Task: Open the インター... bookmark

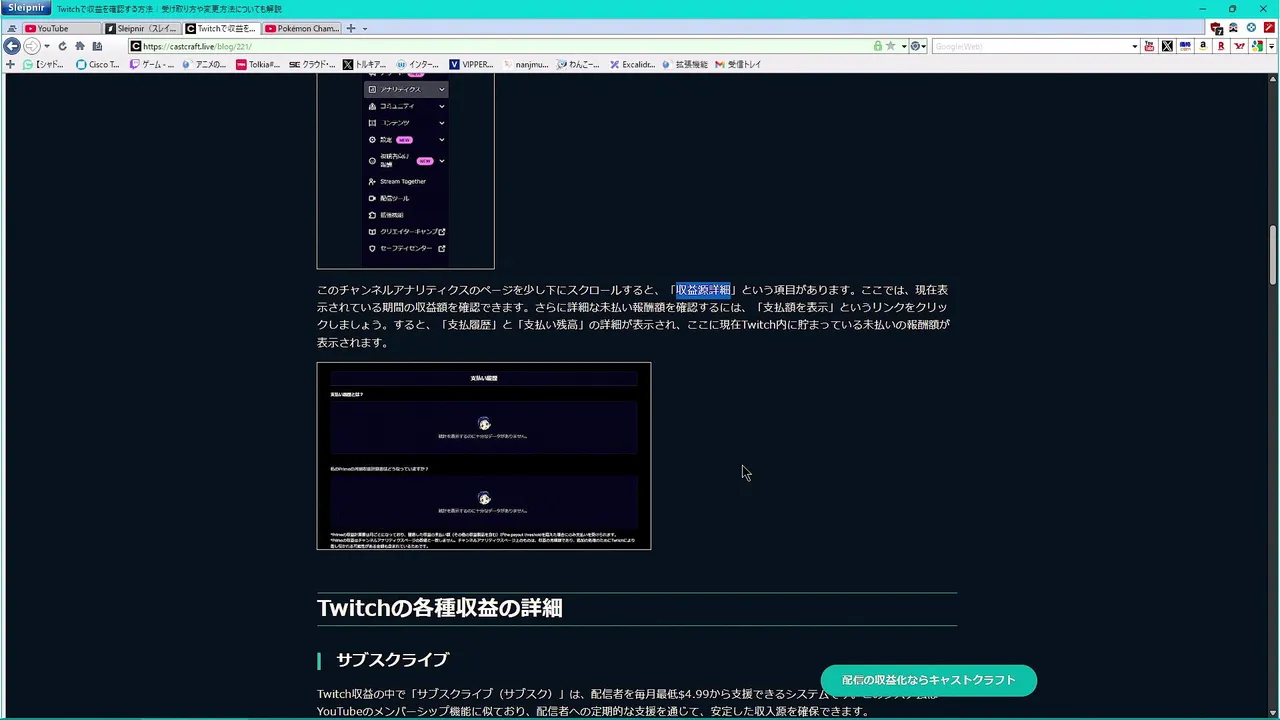Action: pos(417,64)
